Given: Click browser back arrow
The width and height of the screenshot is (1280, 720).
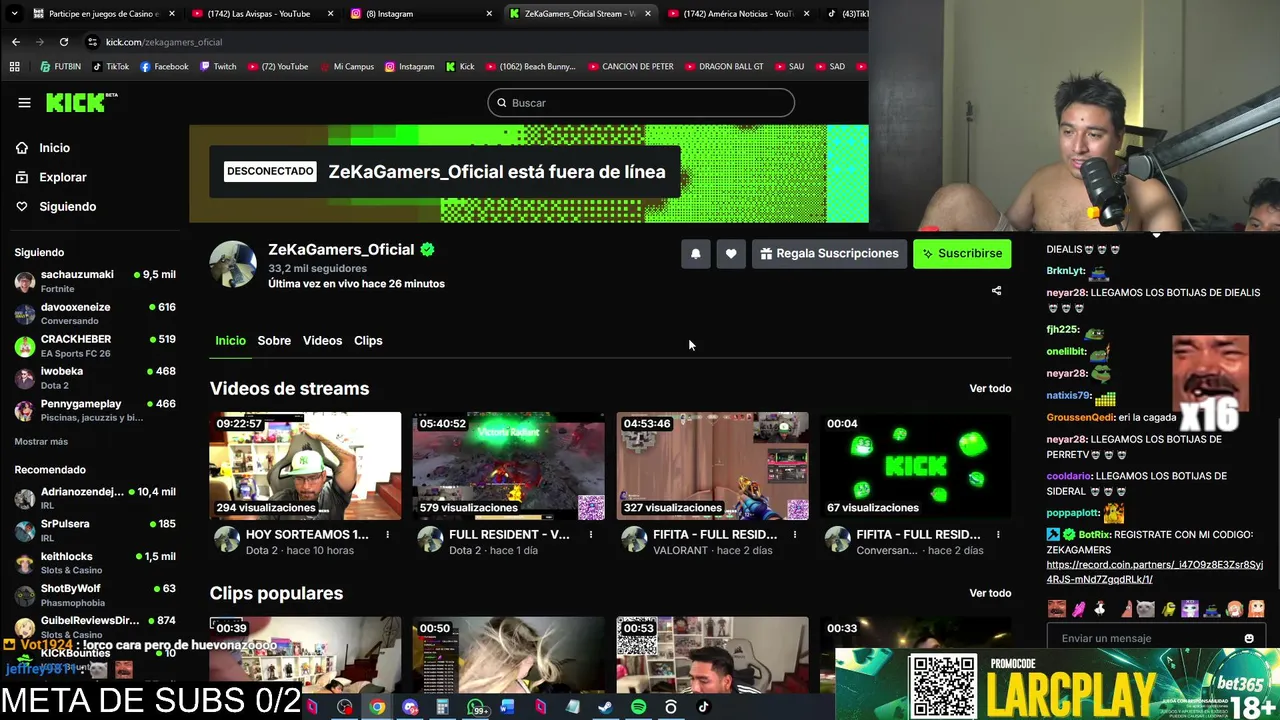Looking at the screenshot, I should pos(16,42).
